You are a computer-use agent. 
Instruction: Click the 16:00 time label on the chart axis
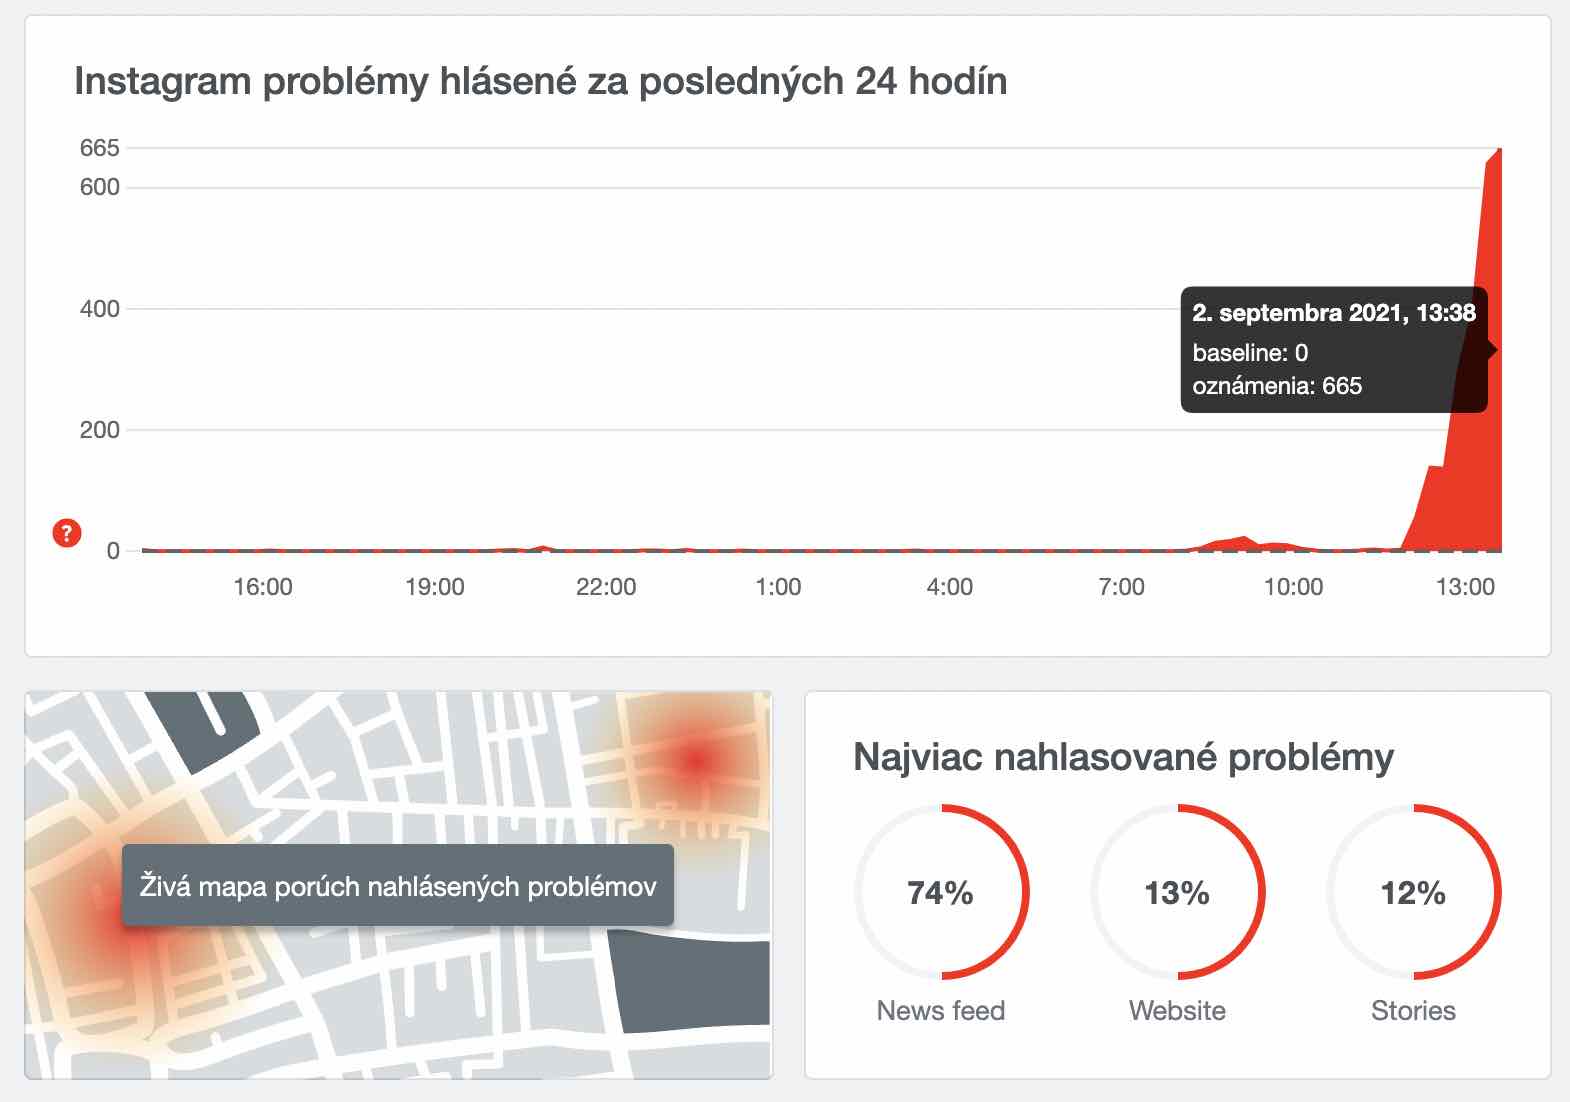[263, 587]
